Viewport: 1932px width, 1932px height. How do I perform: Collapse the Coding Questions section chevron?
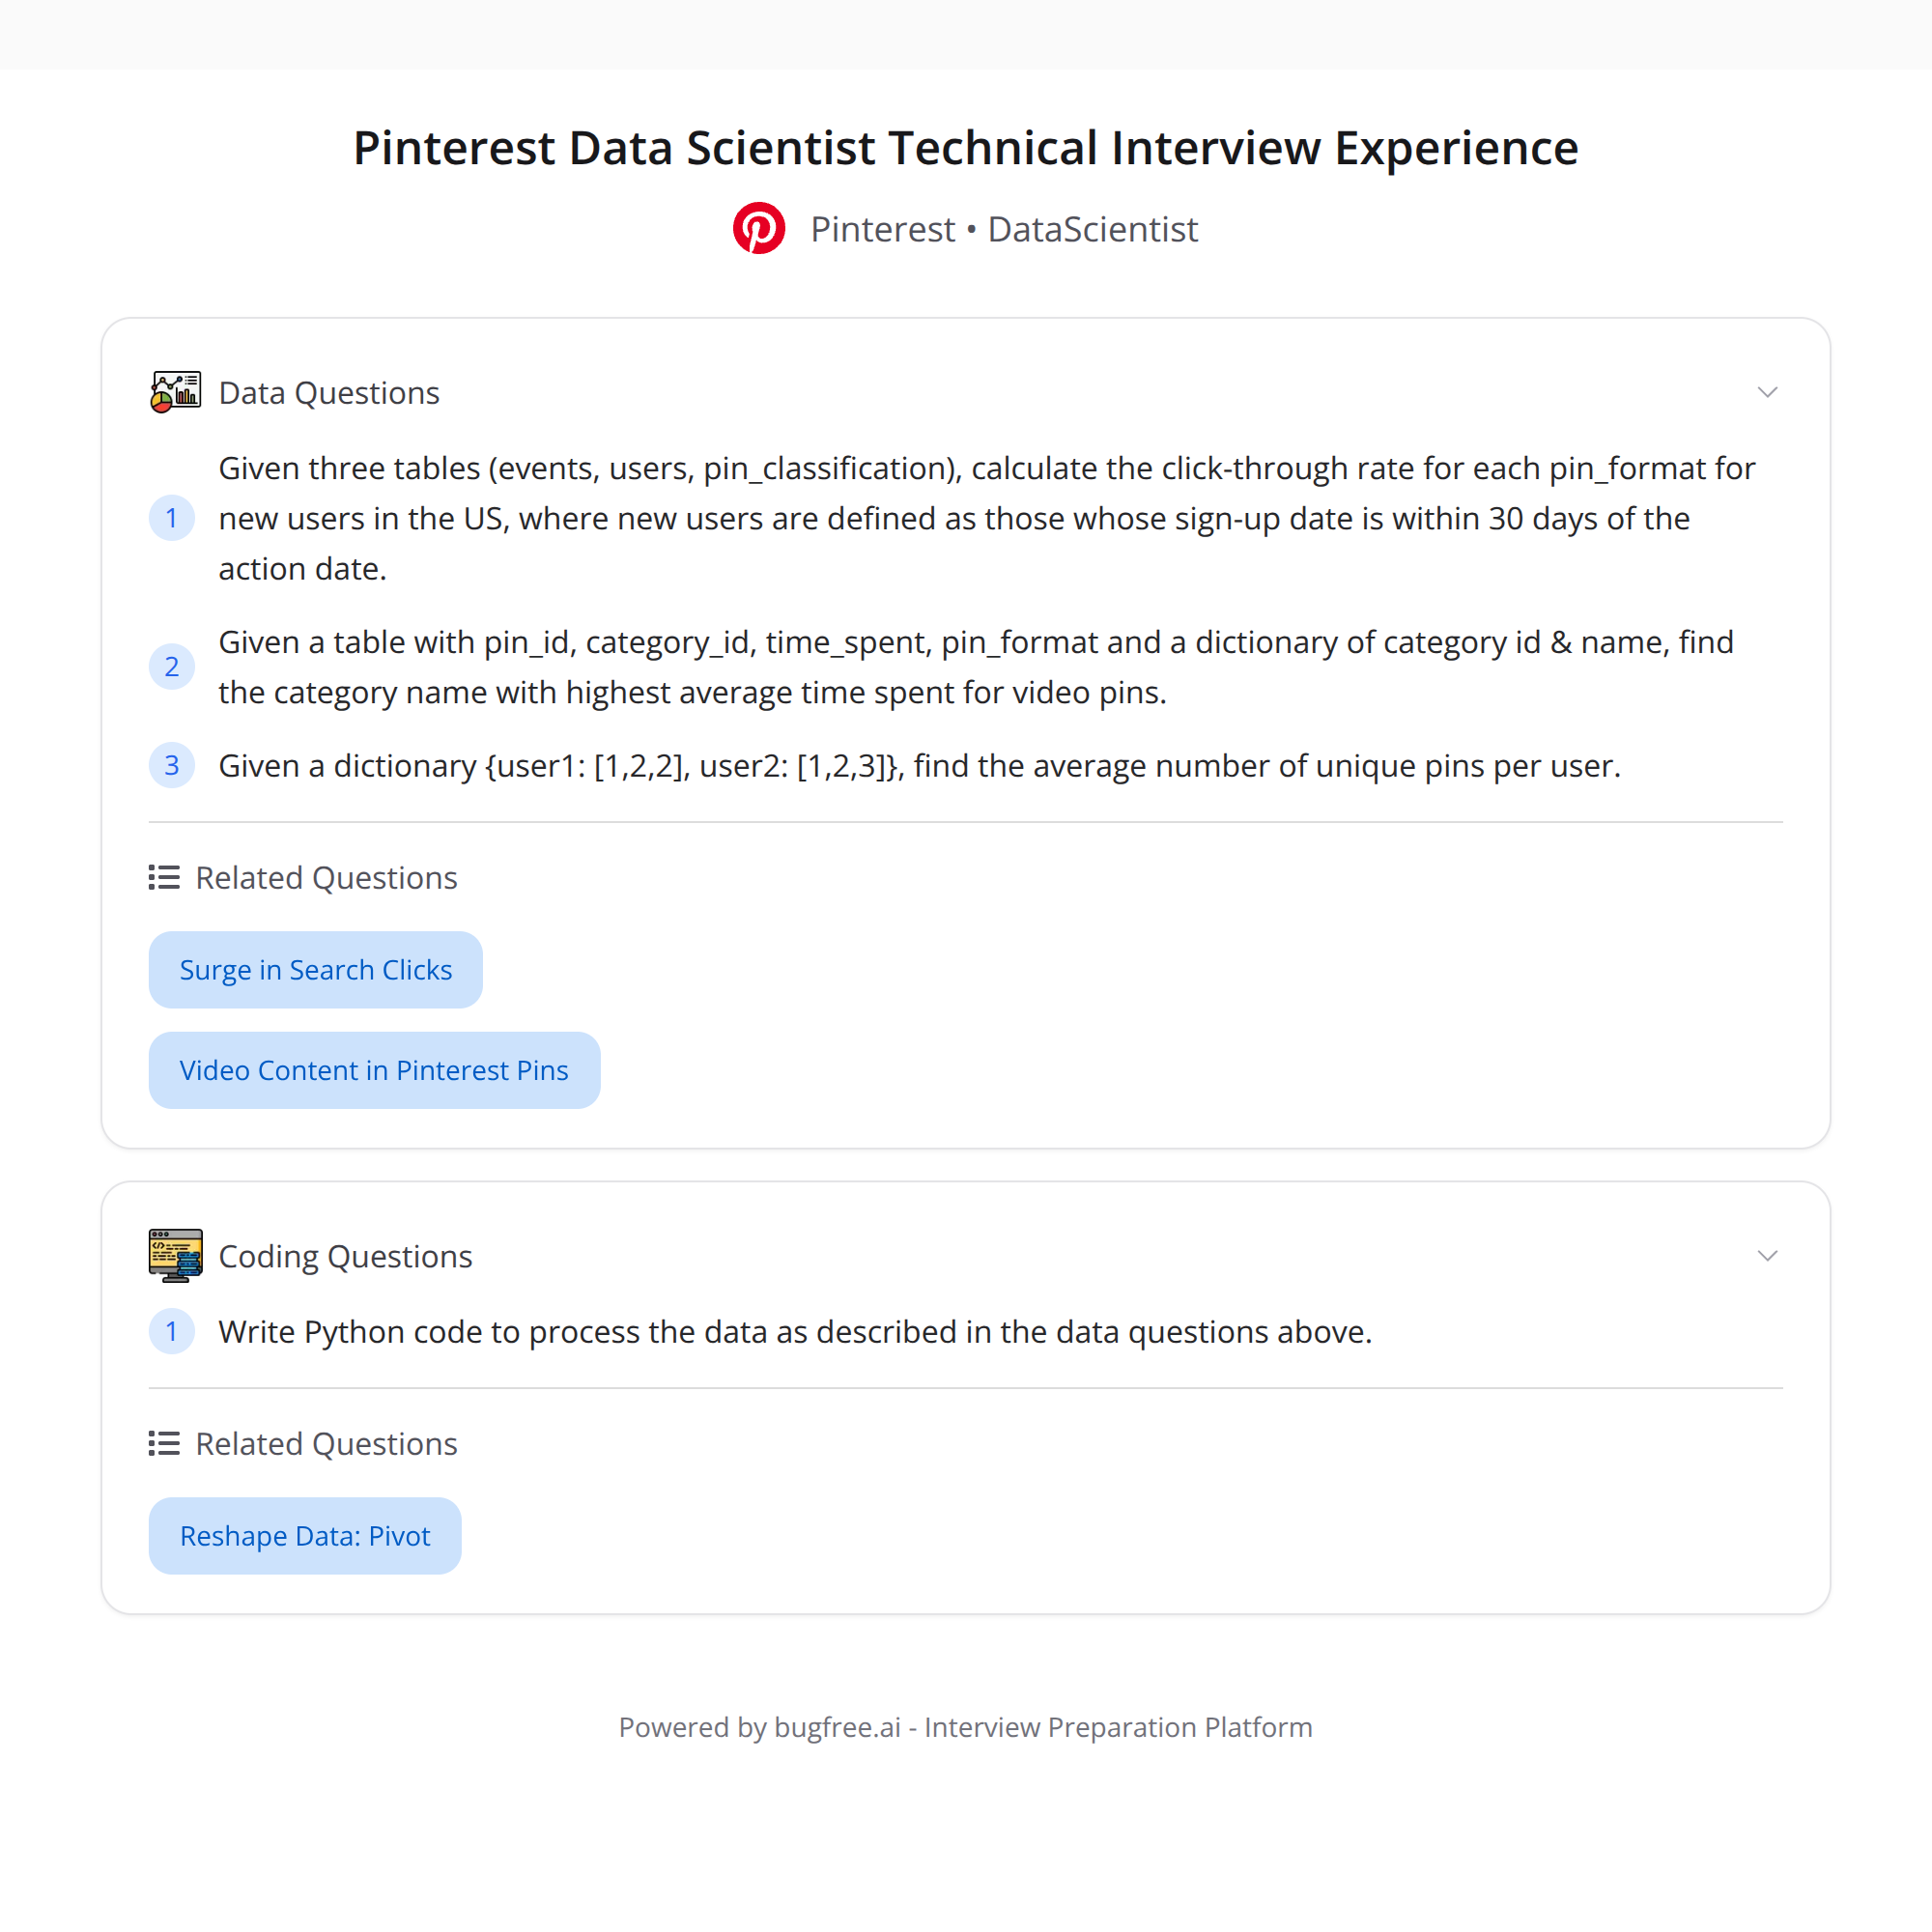(1767, 1255)
